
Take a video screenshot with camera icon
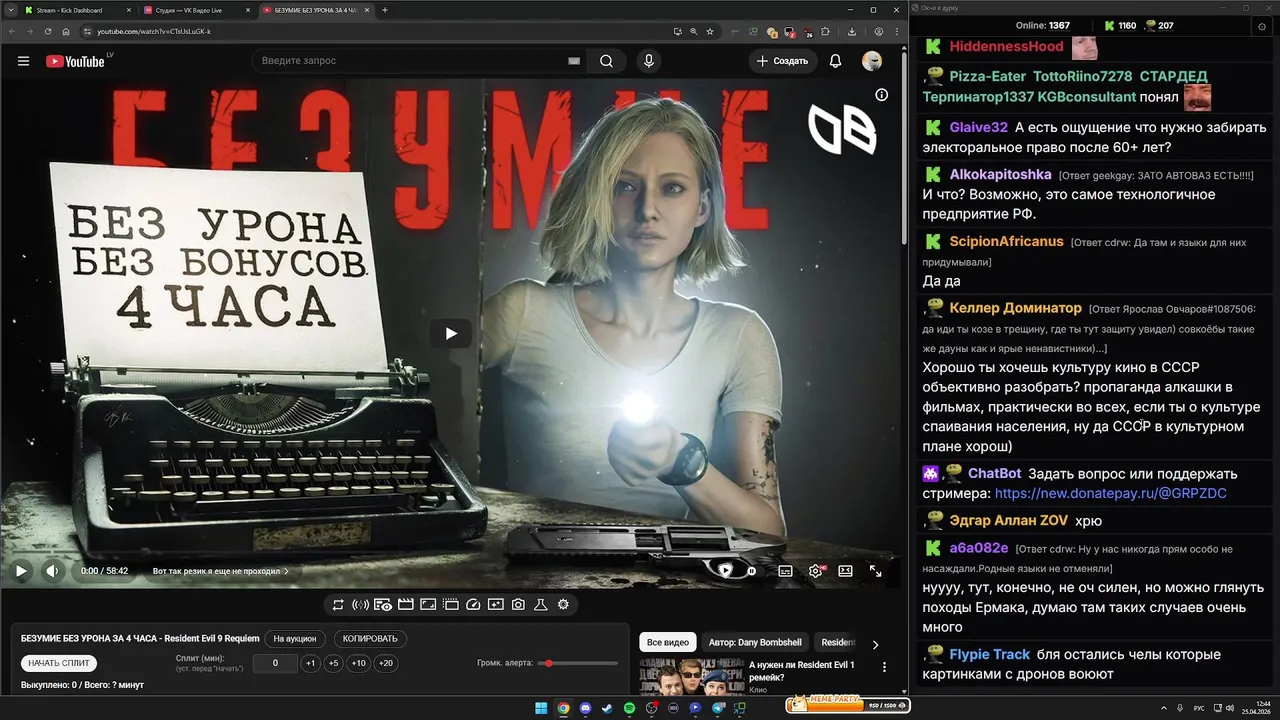click(518, 604)
